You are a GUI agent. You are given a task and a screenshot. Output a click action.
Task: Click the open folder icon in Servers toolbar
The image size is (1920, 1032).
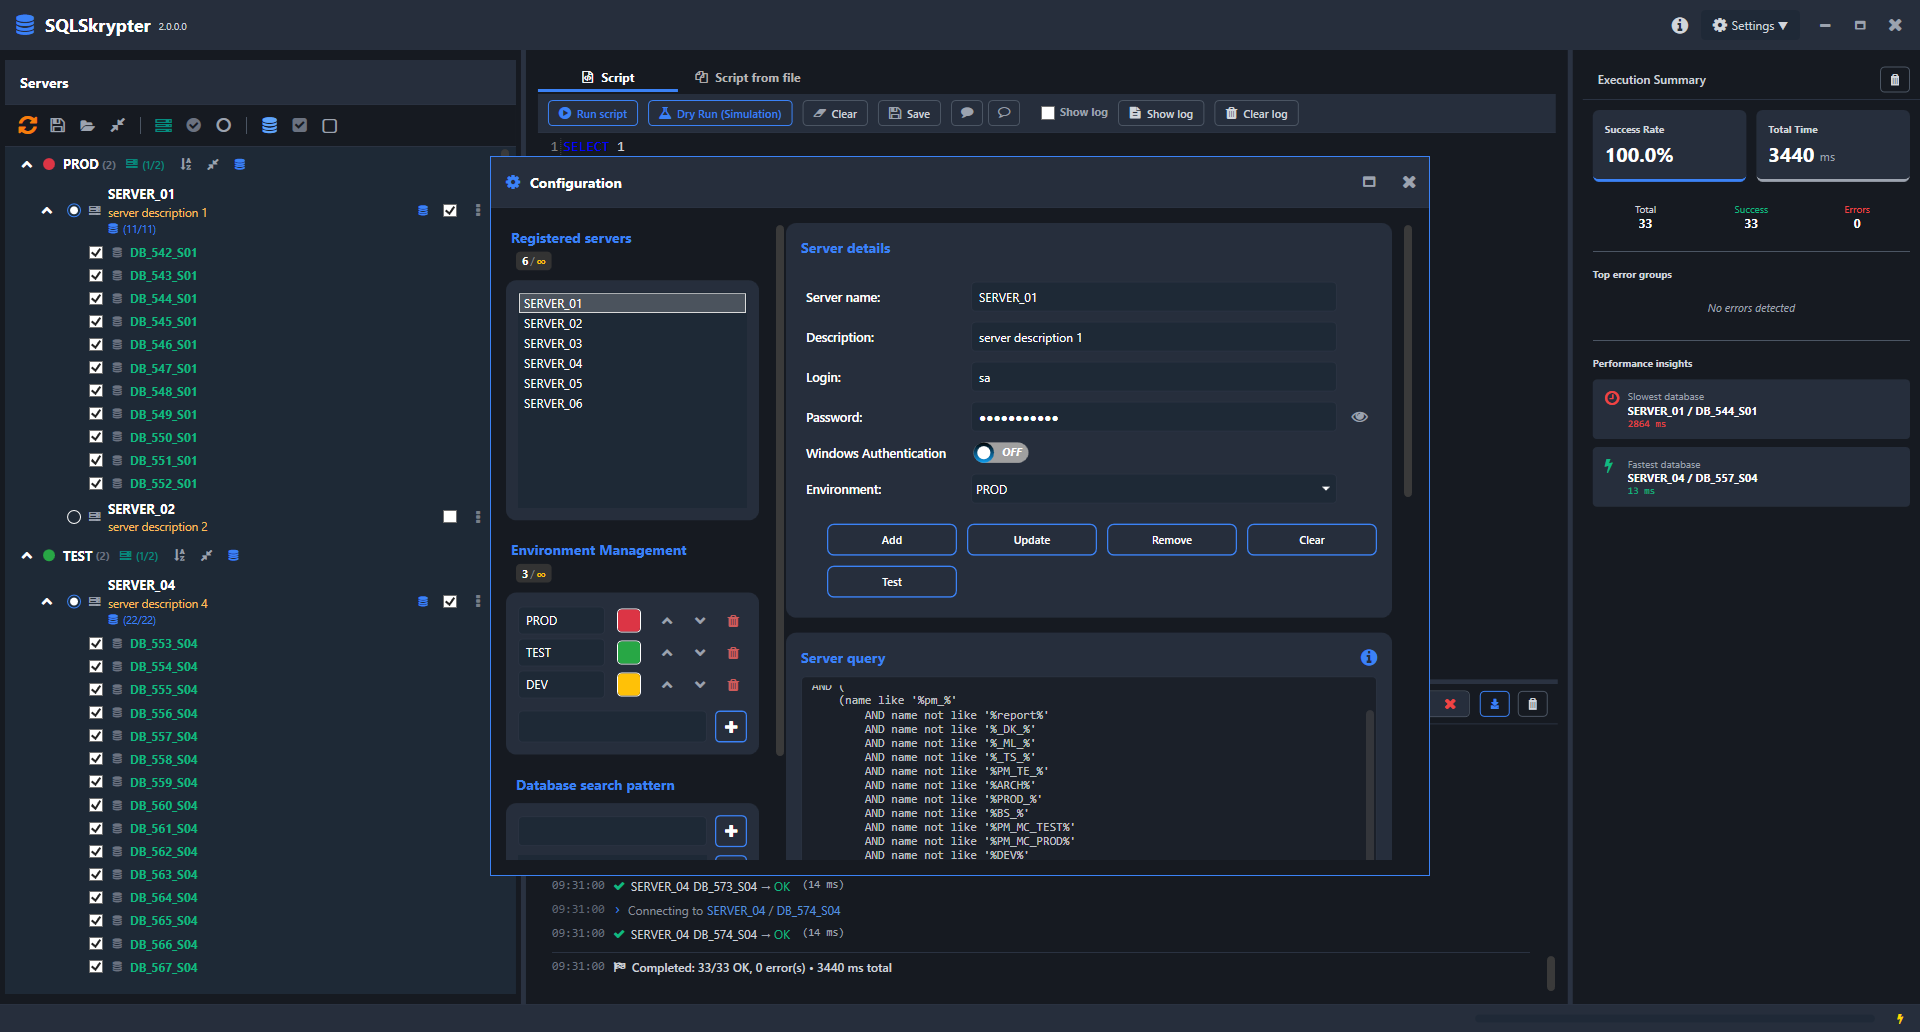pyautogui.click(x=88, y=125)
